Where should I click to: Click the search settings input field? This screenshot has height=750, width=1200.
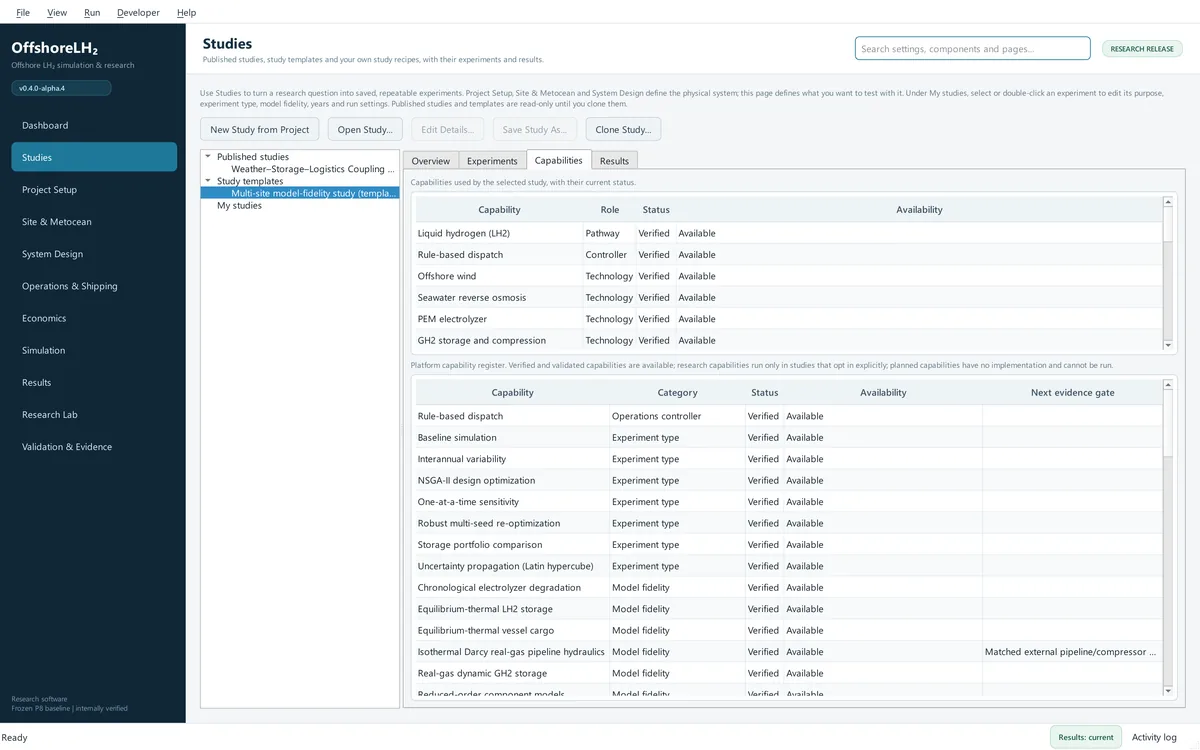972,48
